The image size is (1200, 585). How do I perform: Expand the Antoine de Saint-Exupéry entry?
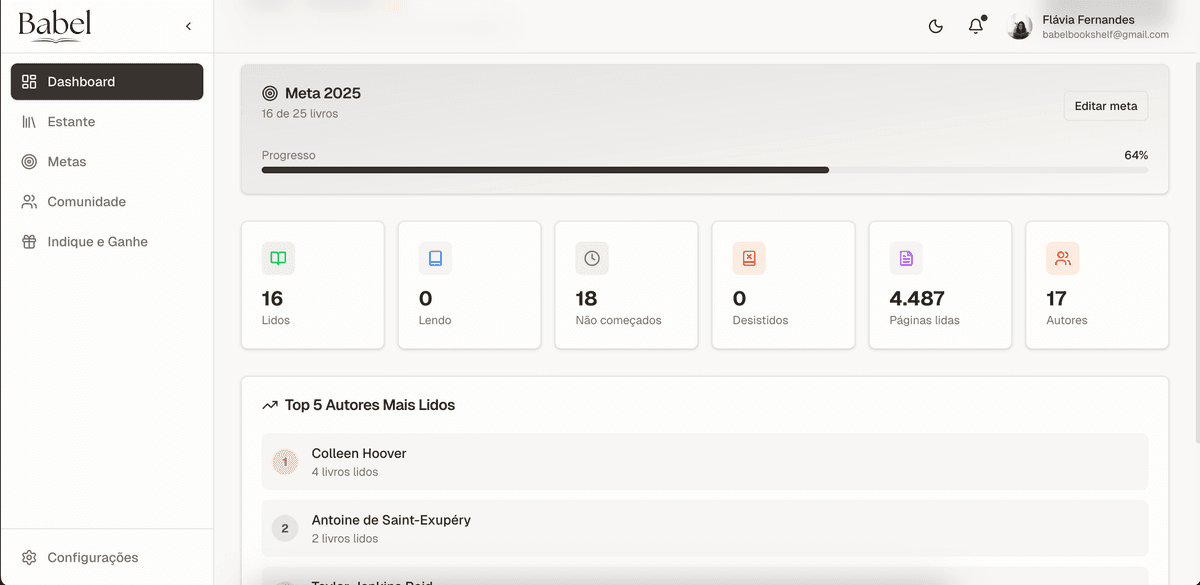tap(704, 528)
